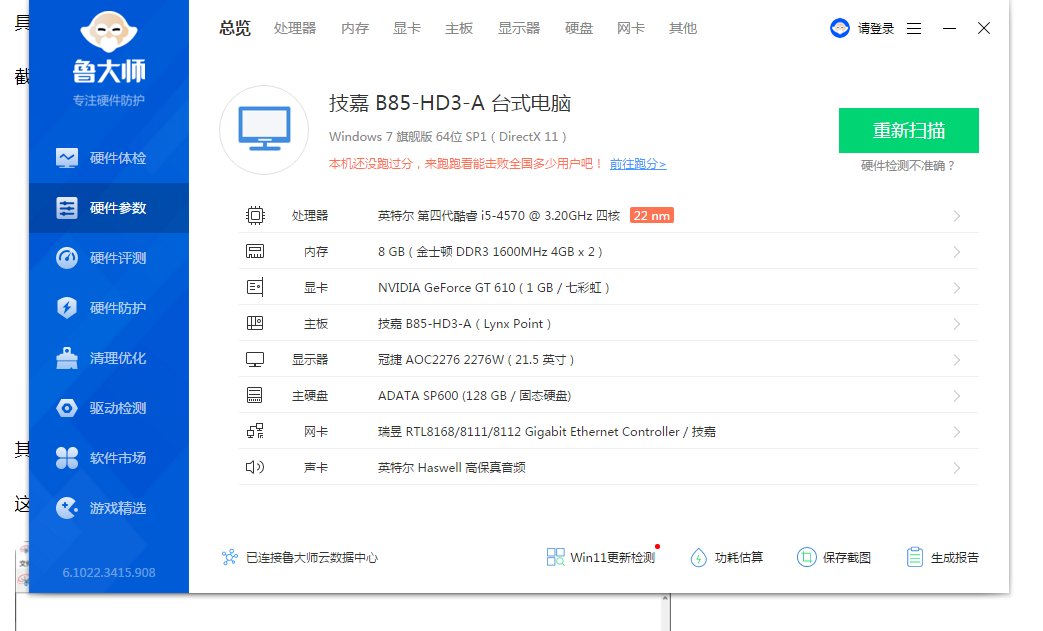Open the 硬件体检 sidebar item
Viewport: 1043px width, 631px height.
pos(108,158)
